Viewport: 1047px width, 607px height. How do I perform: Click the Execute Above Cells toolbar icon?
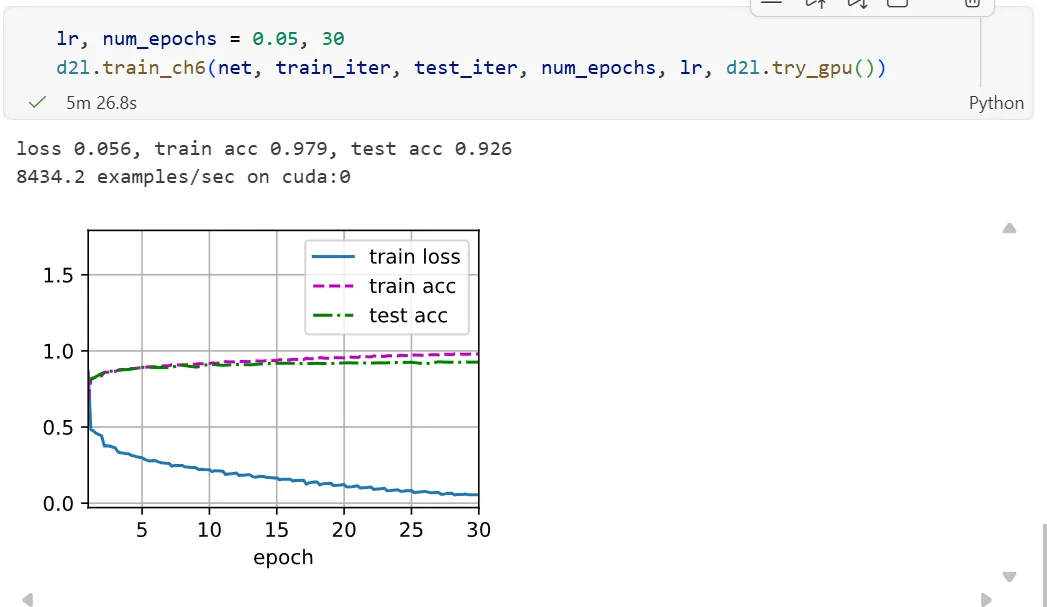coord(815,3)
